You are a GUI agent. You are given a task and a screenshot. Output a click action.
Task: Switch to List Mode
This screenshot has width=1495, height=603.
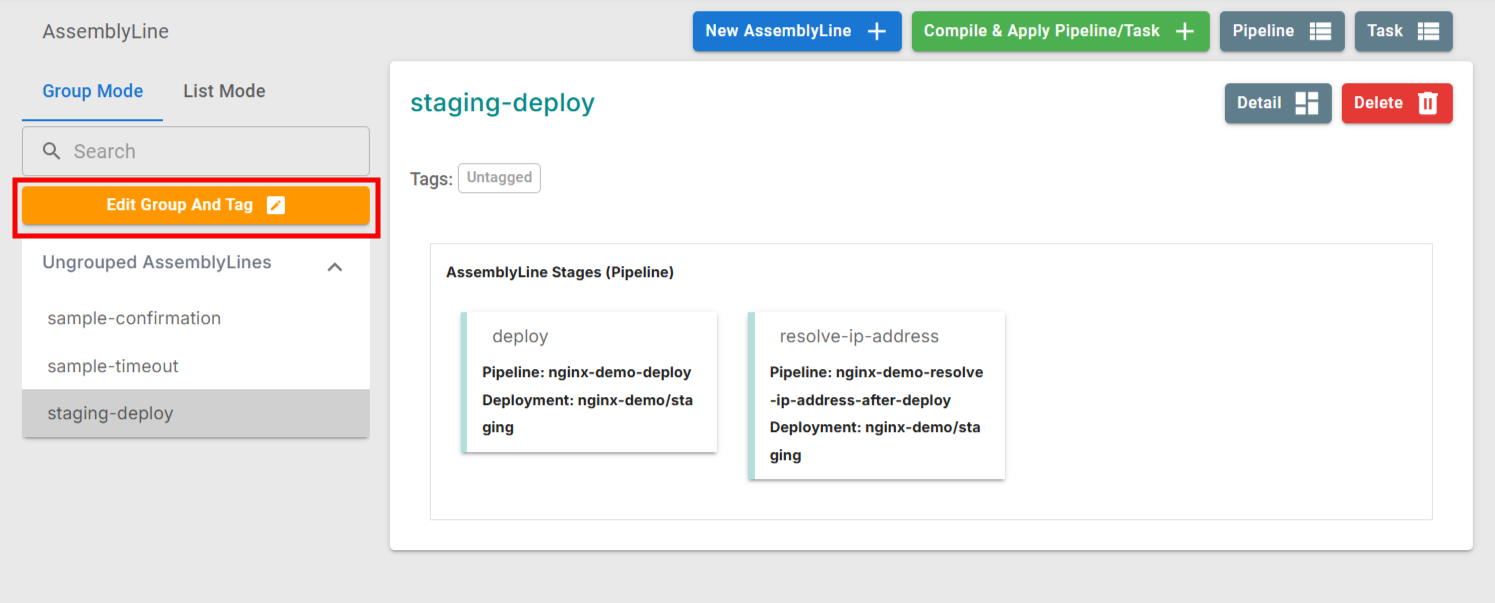224,90
